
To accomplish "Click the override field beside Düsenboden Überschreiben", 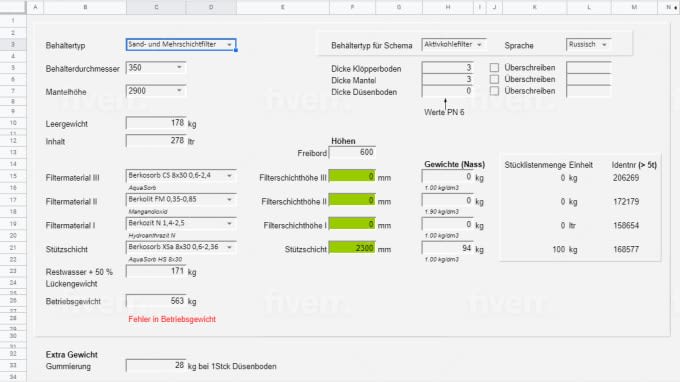I will coord(588,91).
